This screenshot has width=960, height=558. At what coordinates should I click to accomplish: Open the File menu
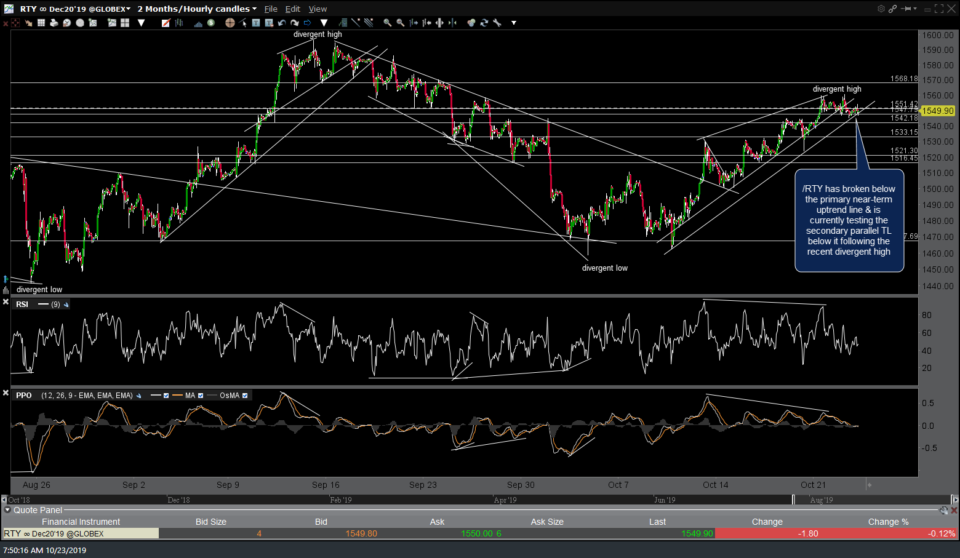(270, 9)
